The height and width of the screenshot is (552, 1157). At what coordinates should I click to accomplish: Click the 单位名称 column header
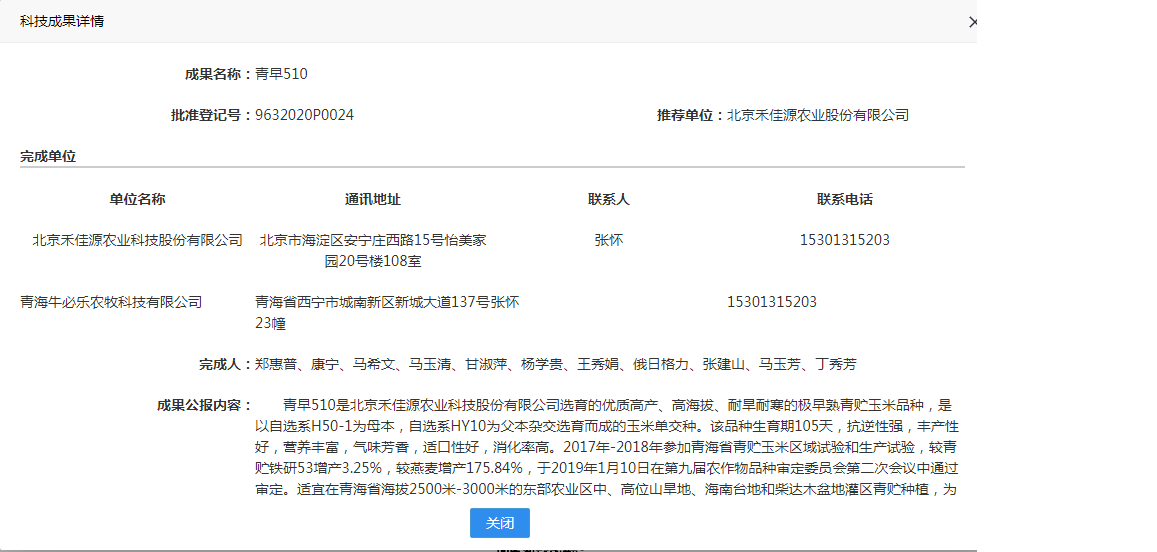click(x=137, y=199)
